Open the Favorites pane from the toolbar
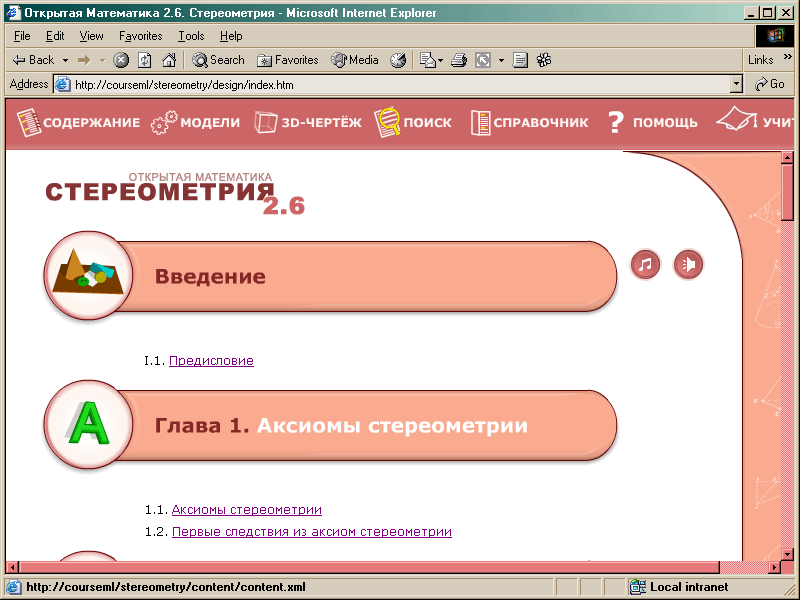 coord(288,60)
